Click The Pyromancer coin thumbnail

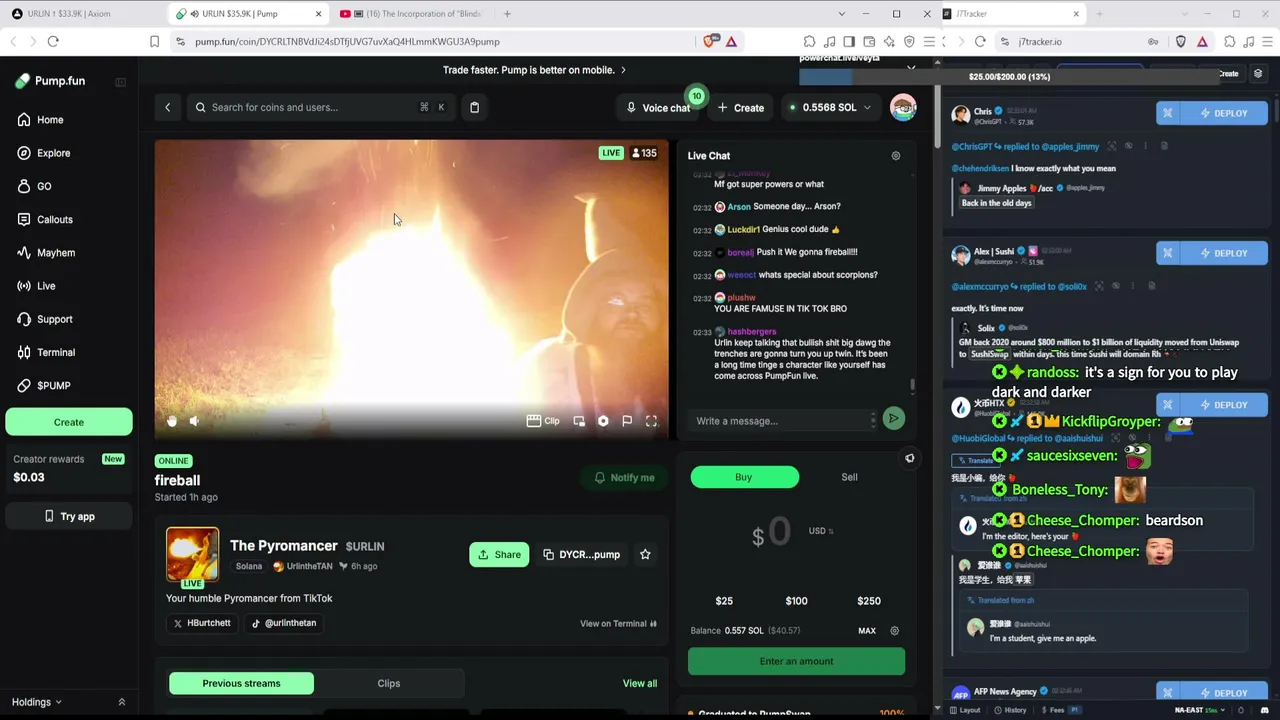[x=192, y=554]
